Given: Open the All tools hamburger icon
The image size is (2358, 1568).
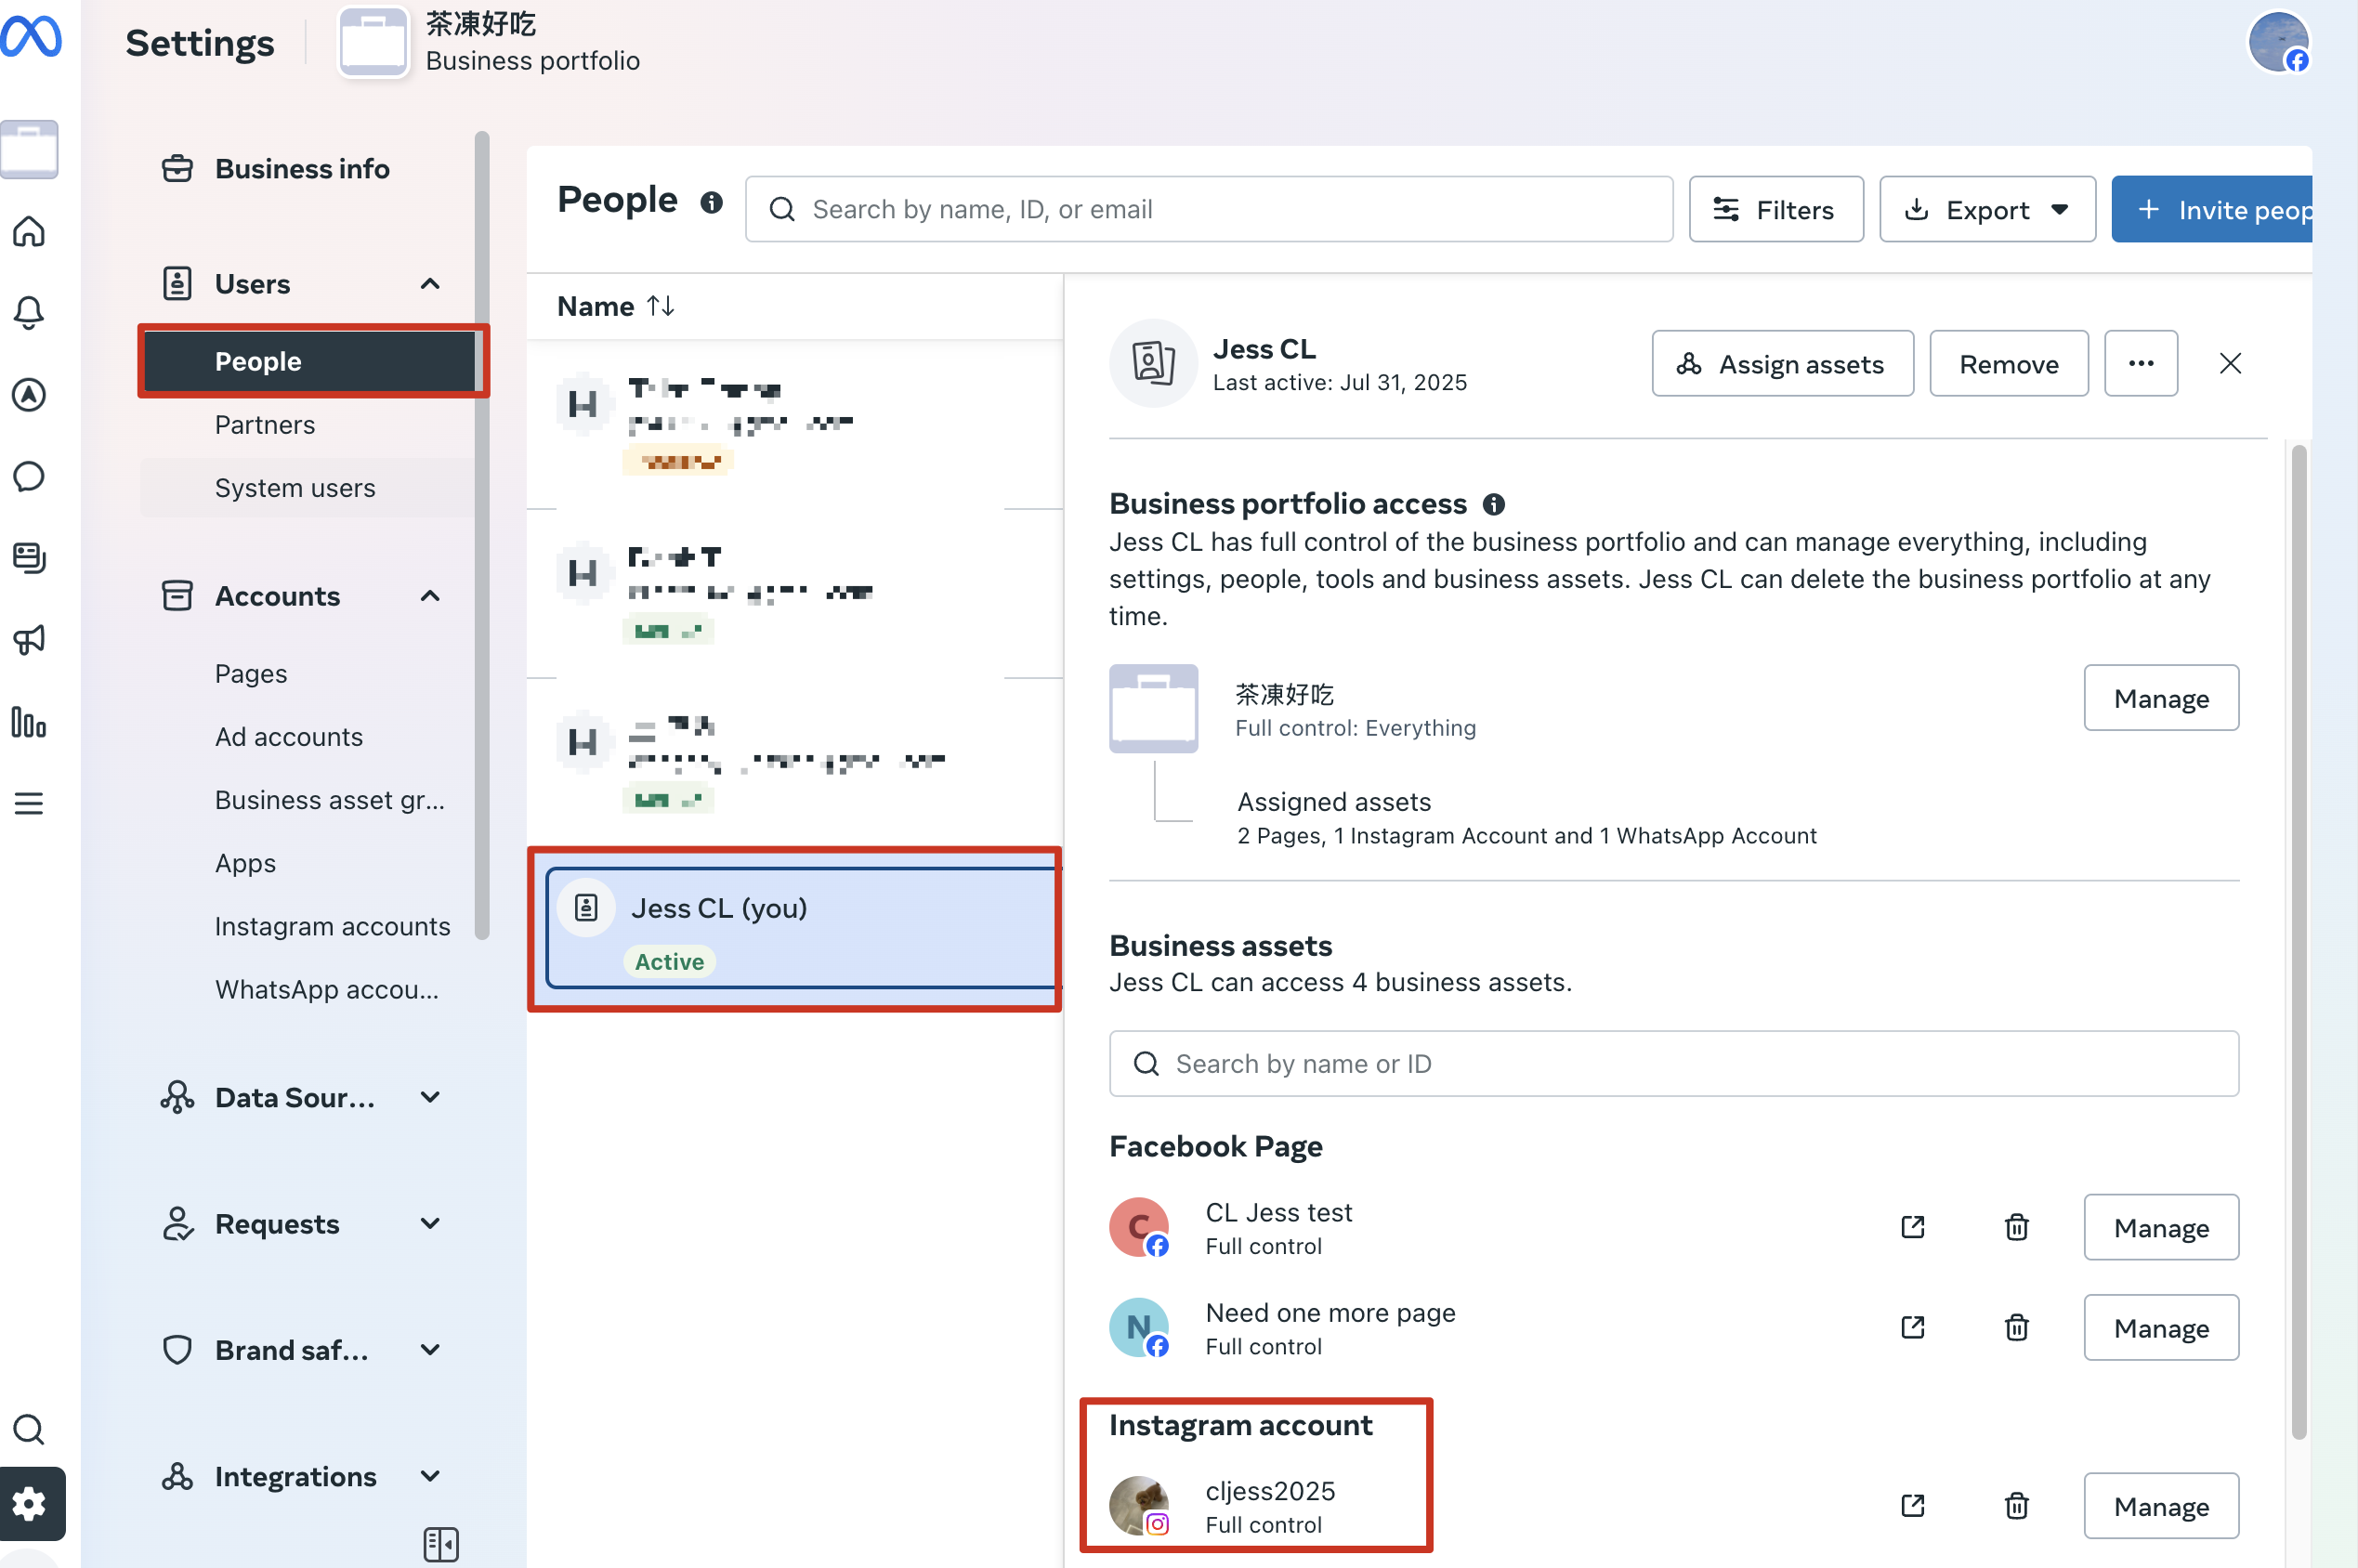Looking at the screenshot, I should click(29, 803).
